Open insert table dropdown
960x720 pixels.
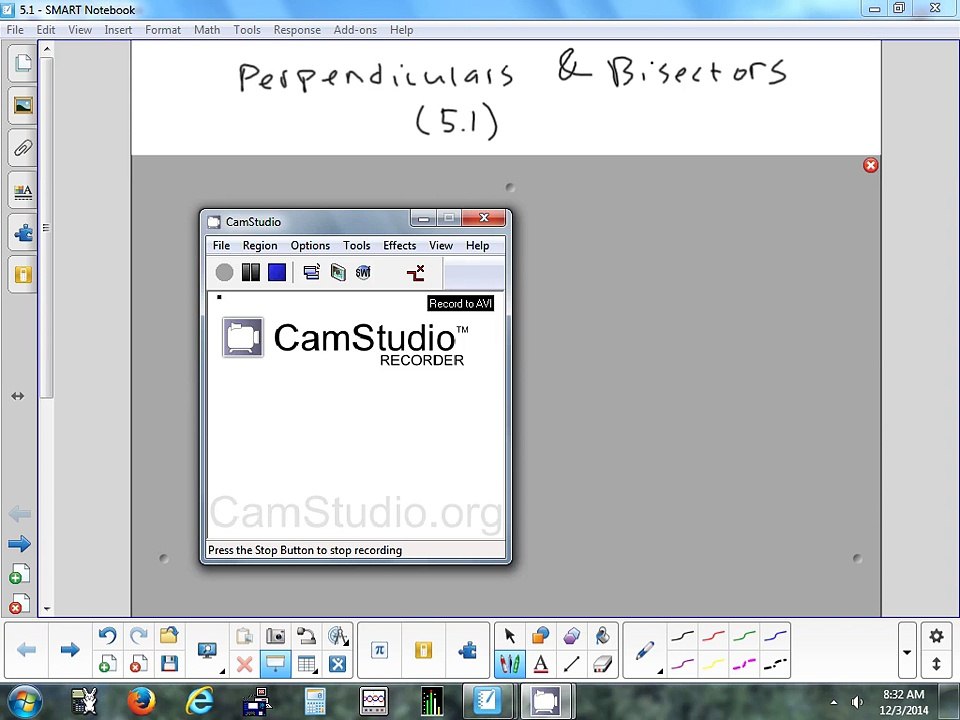(x=306, y=664)
